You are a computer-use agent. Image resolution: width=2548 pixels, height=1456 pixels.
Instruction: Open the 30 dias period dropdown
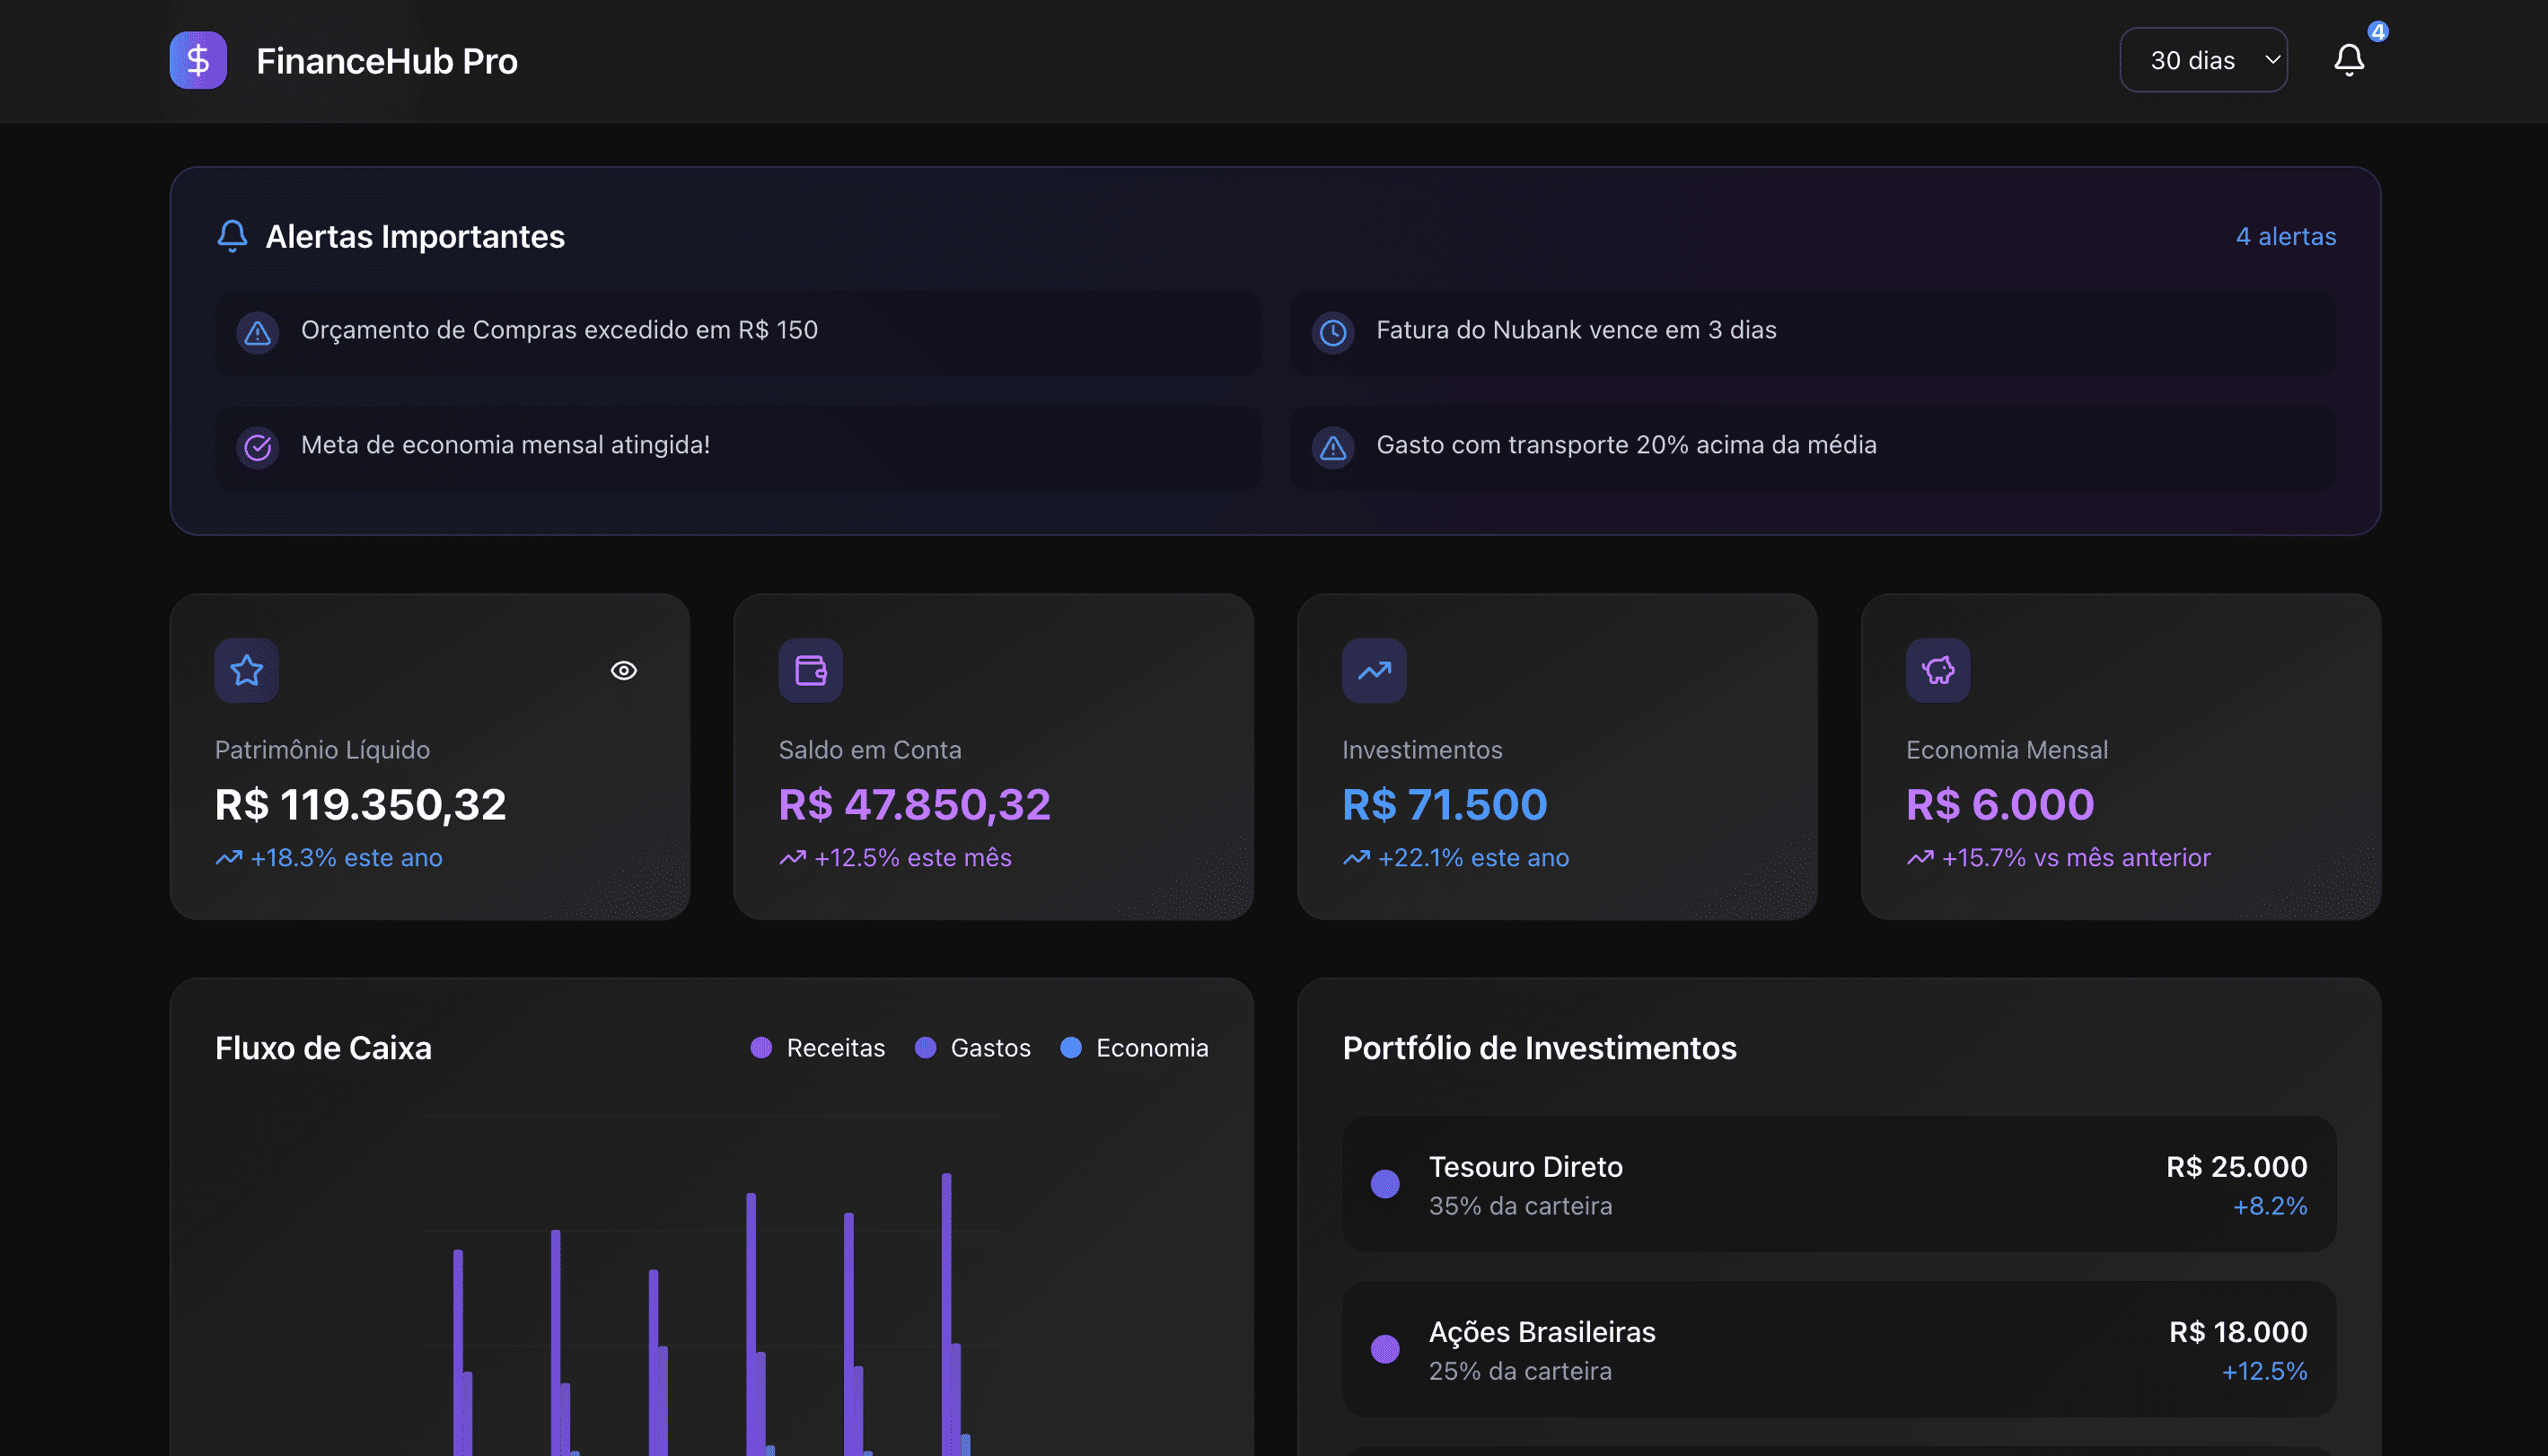tap(2203, 60)
